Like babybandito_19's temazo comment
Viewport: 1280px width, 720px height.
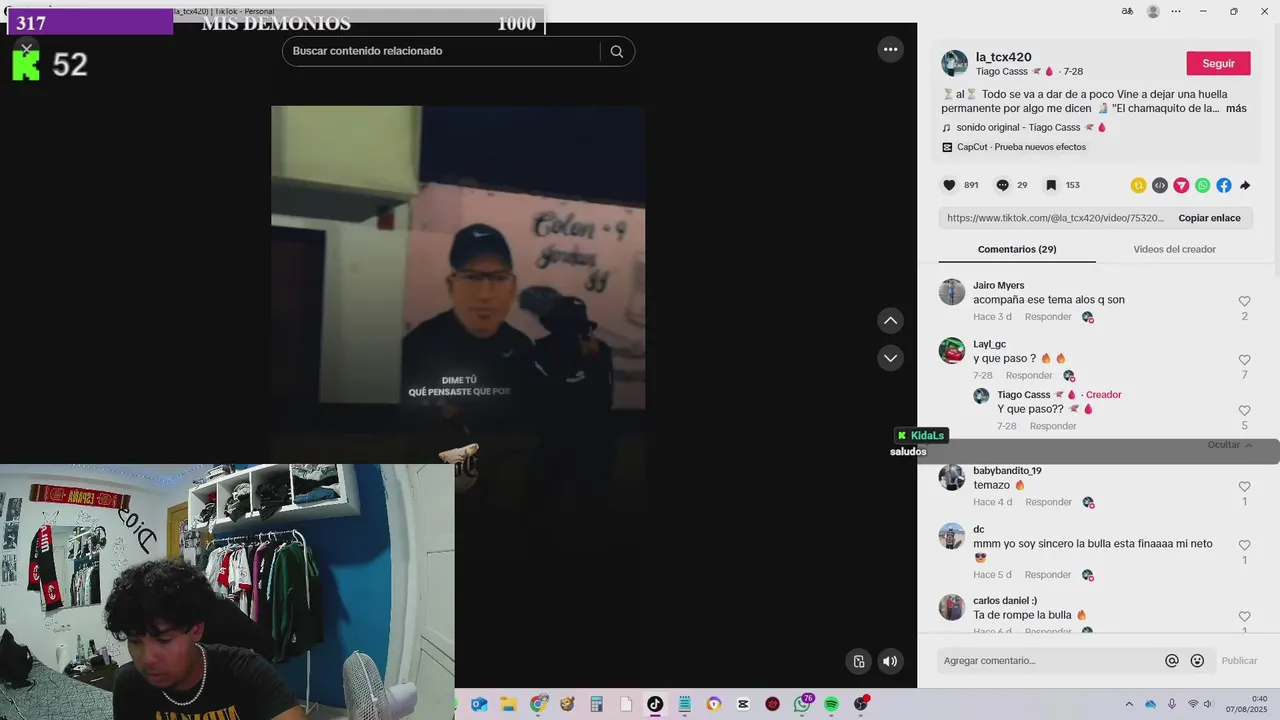pyautogui.click(x=1244, y=487)
